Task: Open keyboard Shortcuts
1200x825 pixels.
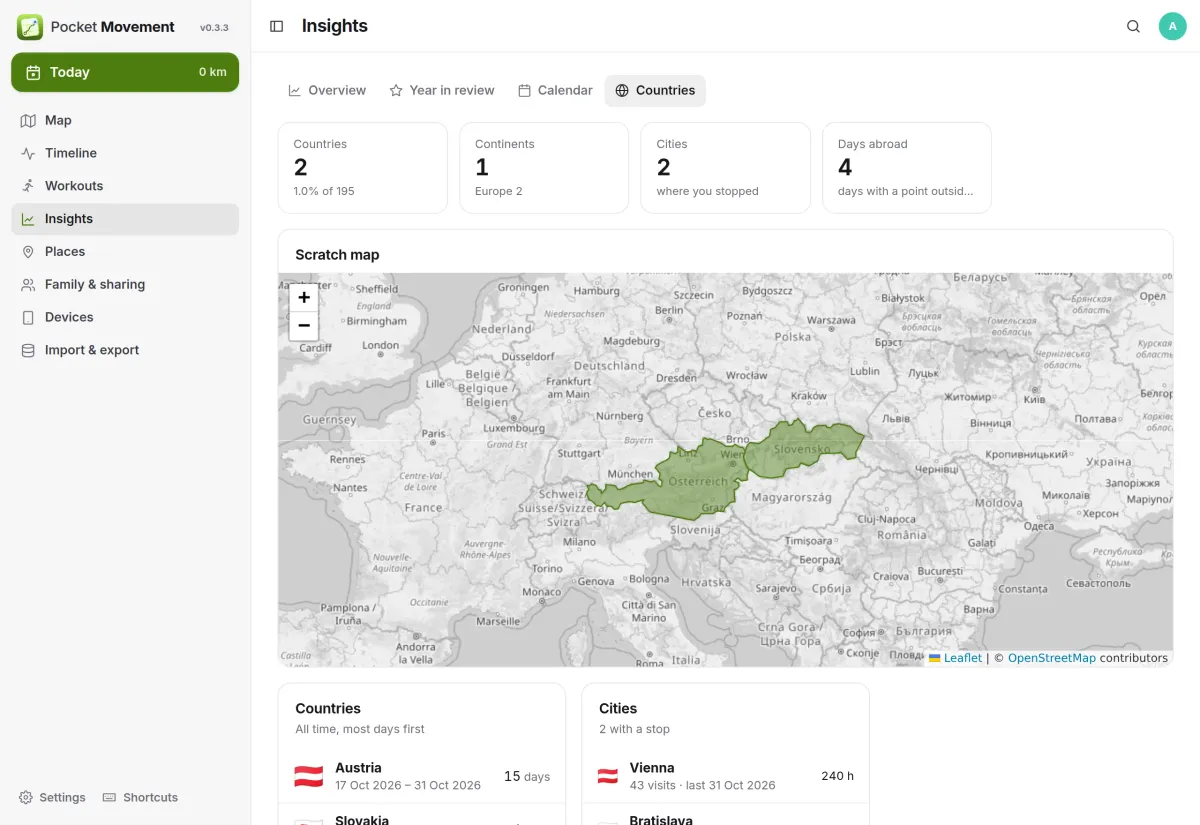Action: tap(140, 797)
